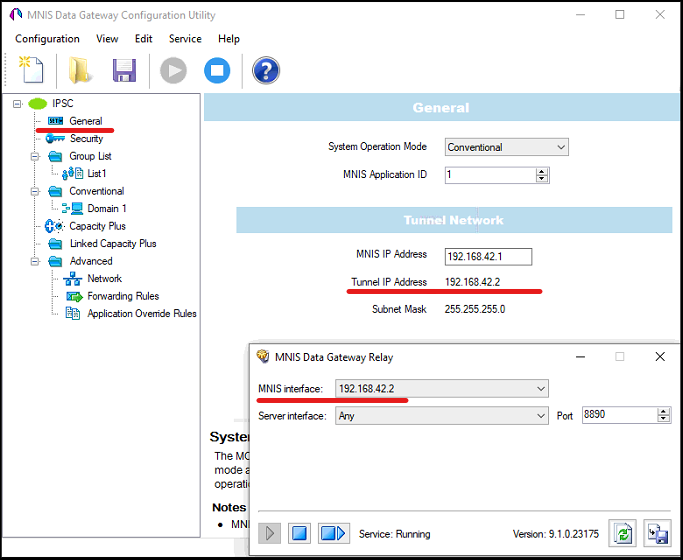Viewport: 683px width, 560px height.
Task: Close the MNIS Data Gateway Relay window
Action: [660, 357]
